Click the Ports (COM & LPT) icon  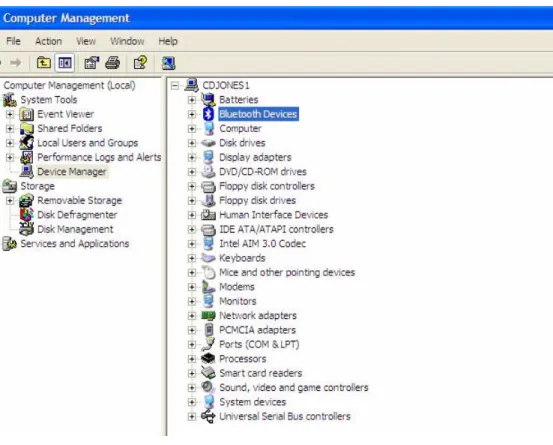tap(208, 344)
